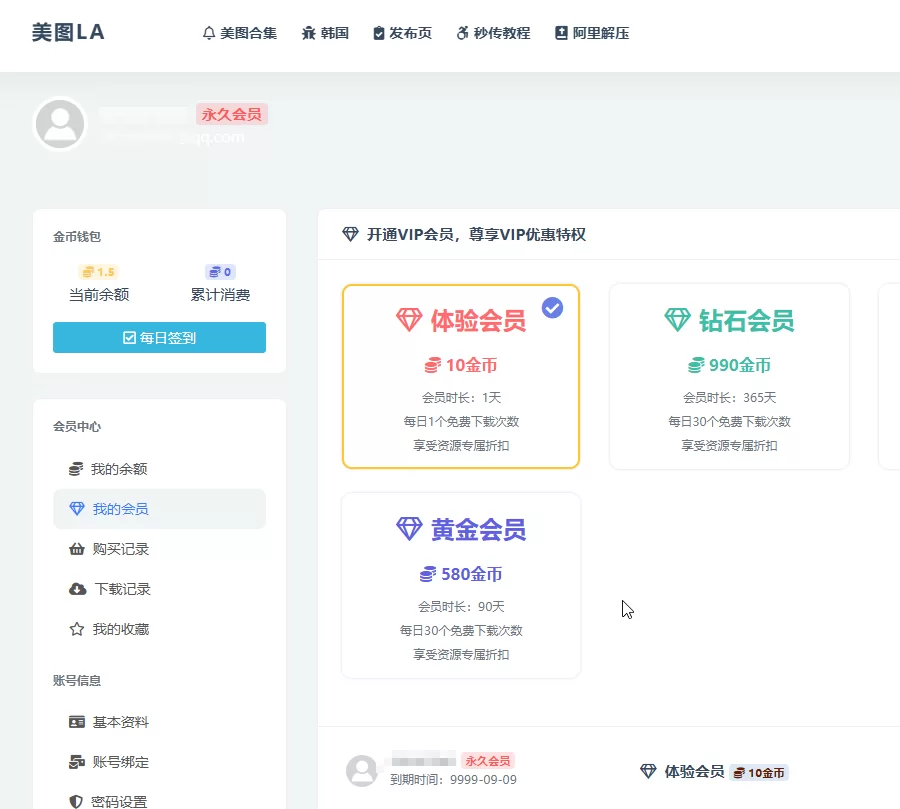Click the bug icon beside 韩国
This screenshot has height=809, width=900.
pyautogui.click(x=309, y=33)
